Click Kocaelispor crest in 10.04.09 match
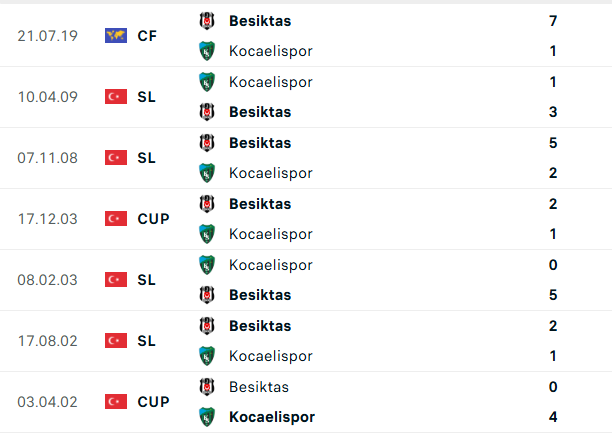Screen dimensions: 612x435 point(207,82)
